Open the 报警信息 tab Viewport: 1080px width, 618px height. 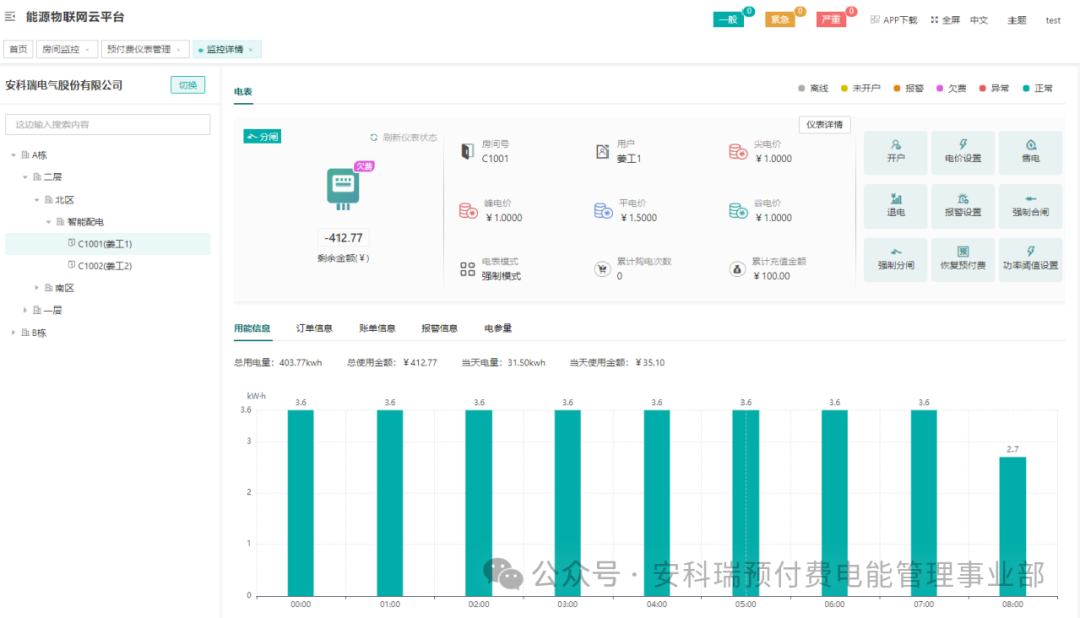click(439, 328)
